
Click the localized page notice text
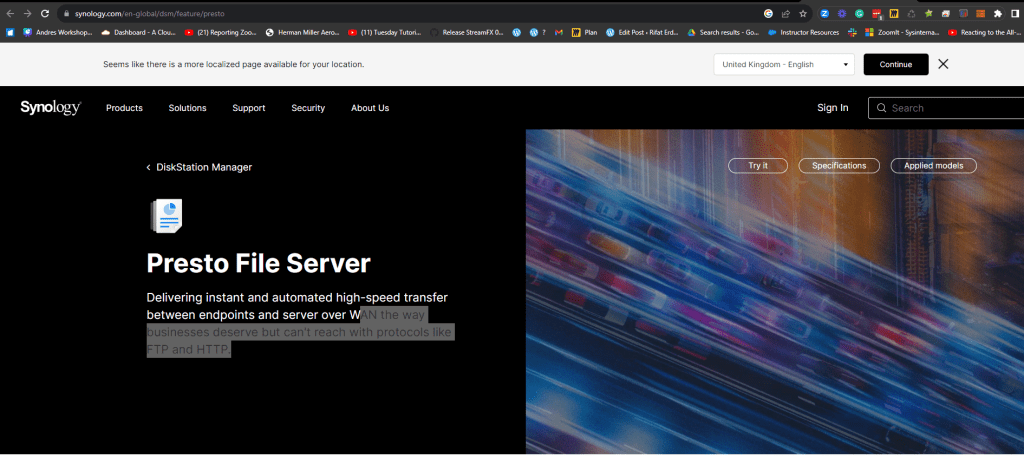[234, 64]
